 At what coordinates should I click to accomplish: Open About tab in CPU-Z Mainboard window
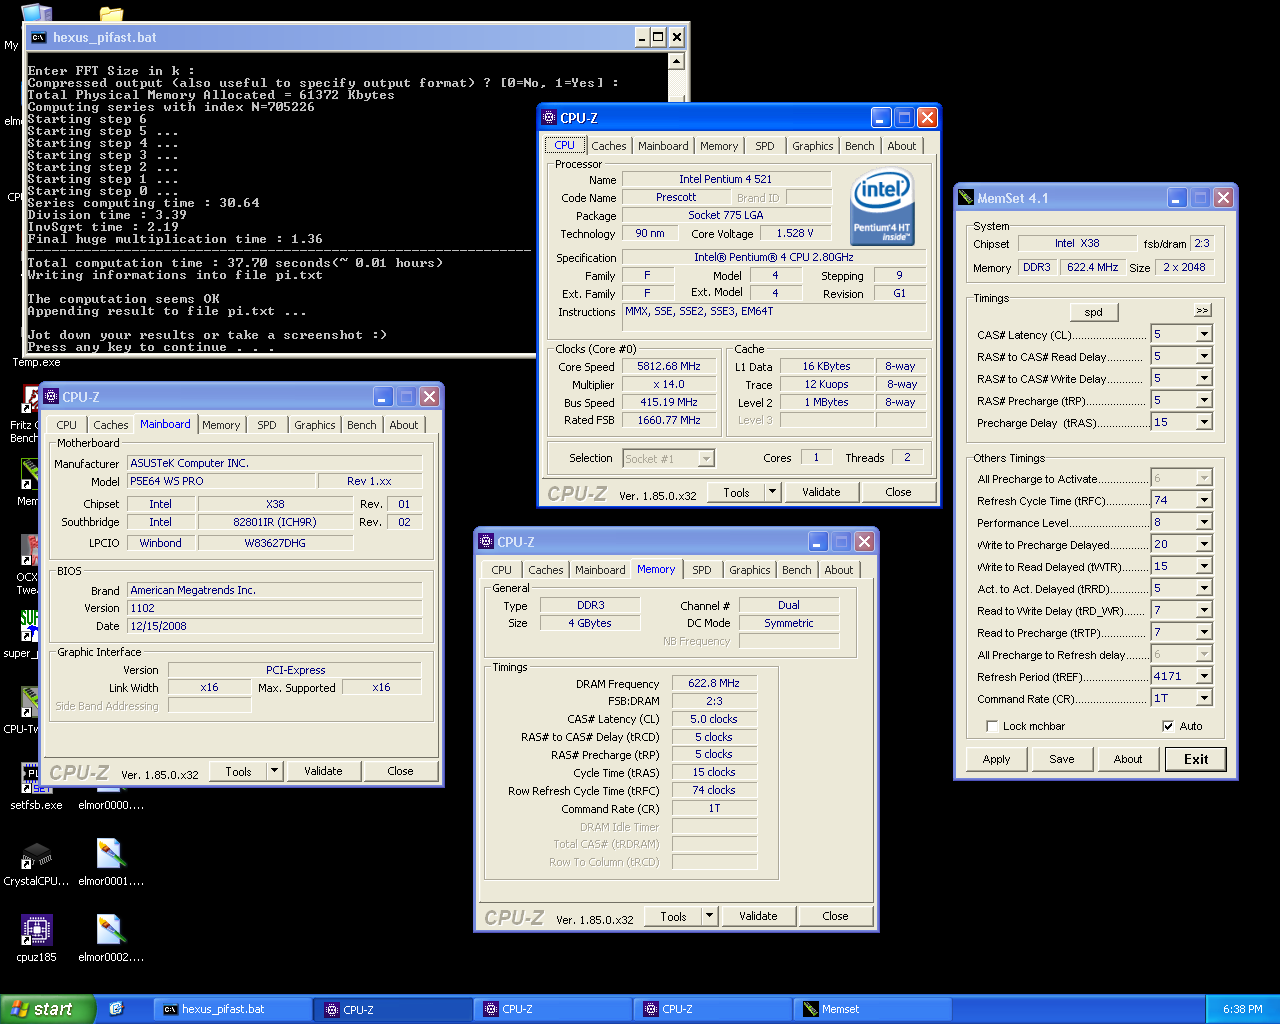click(x=404, y=425)
